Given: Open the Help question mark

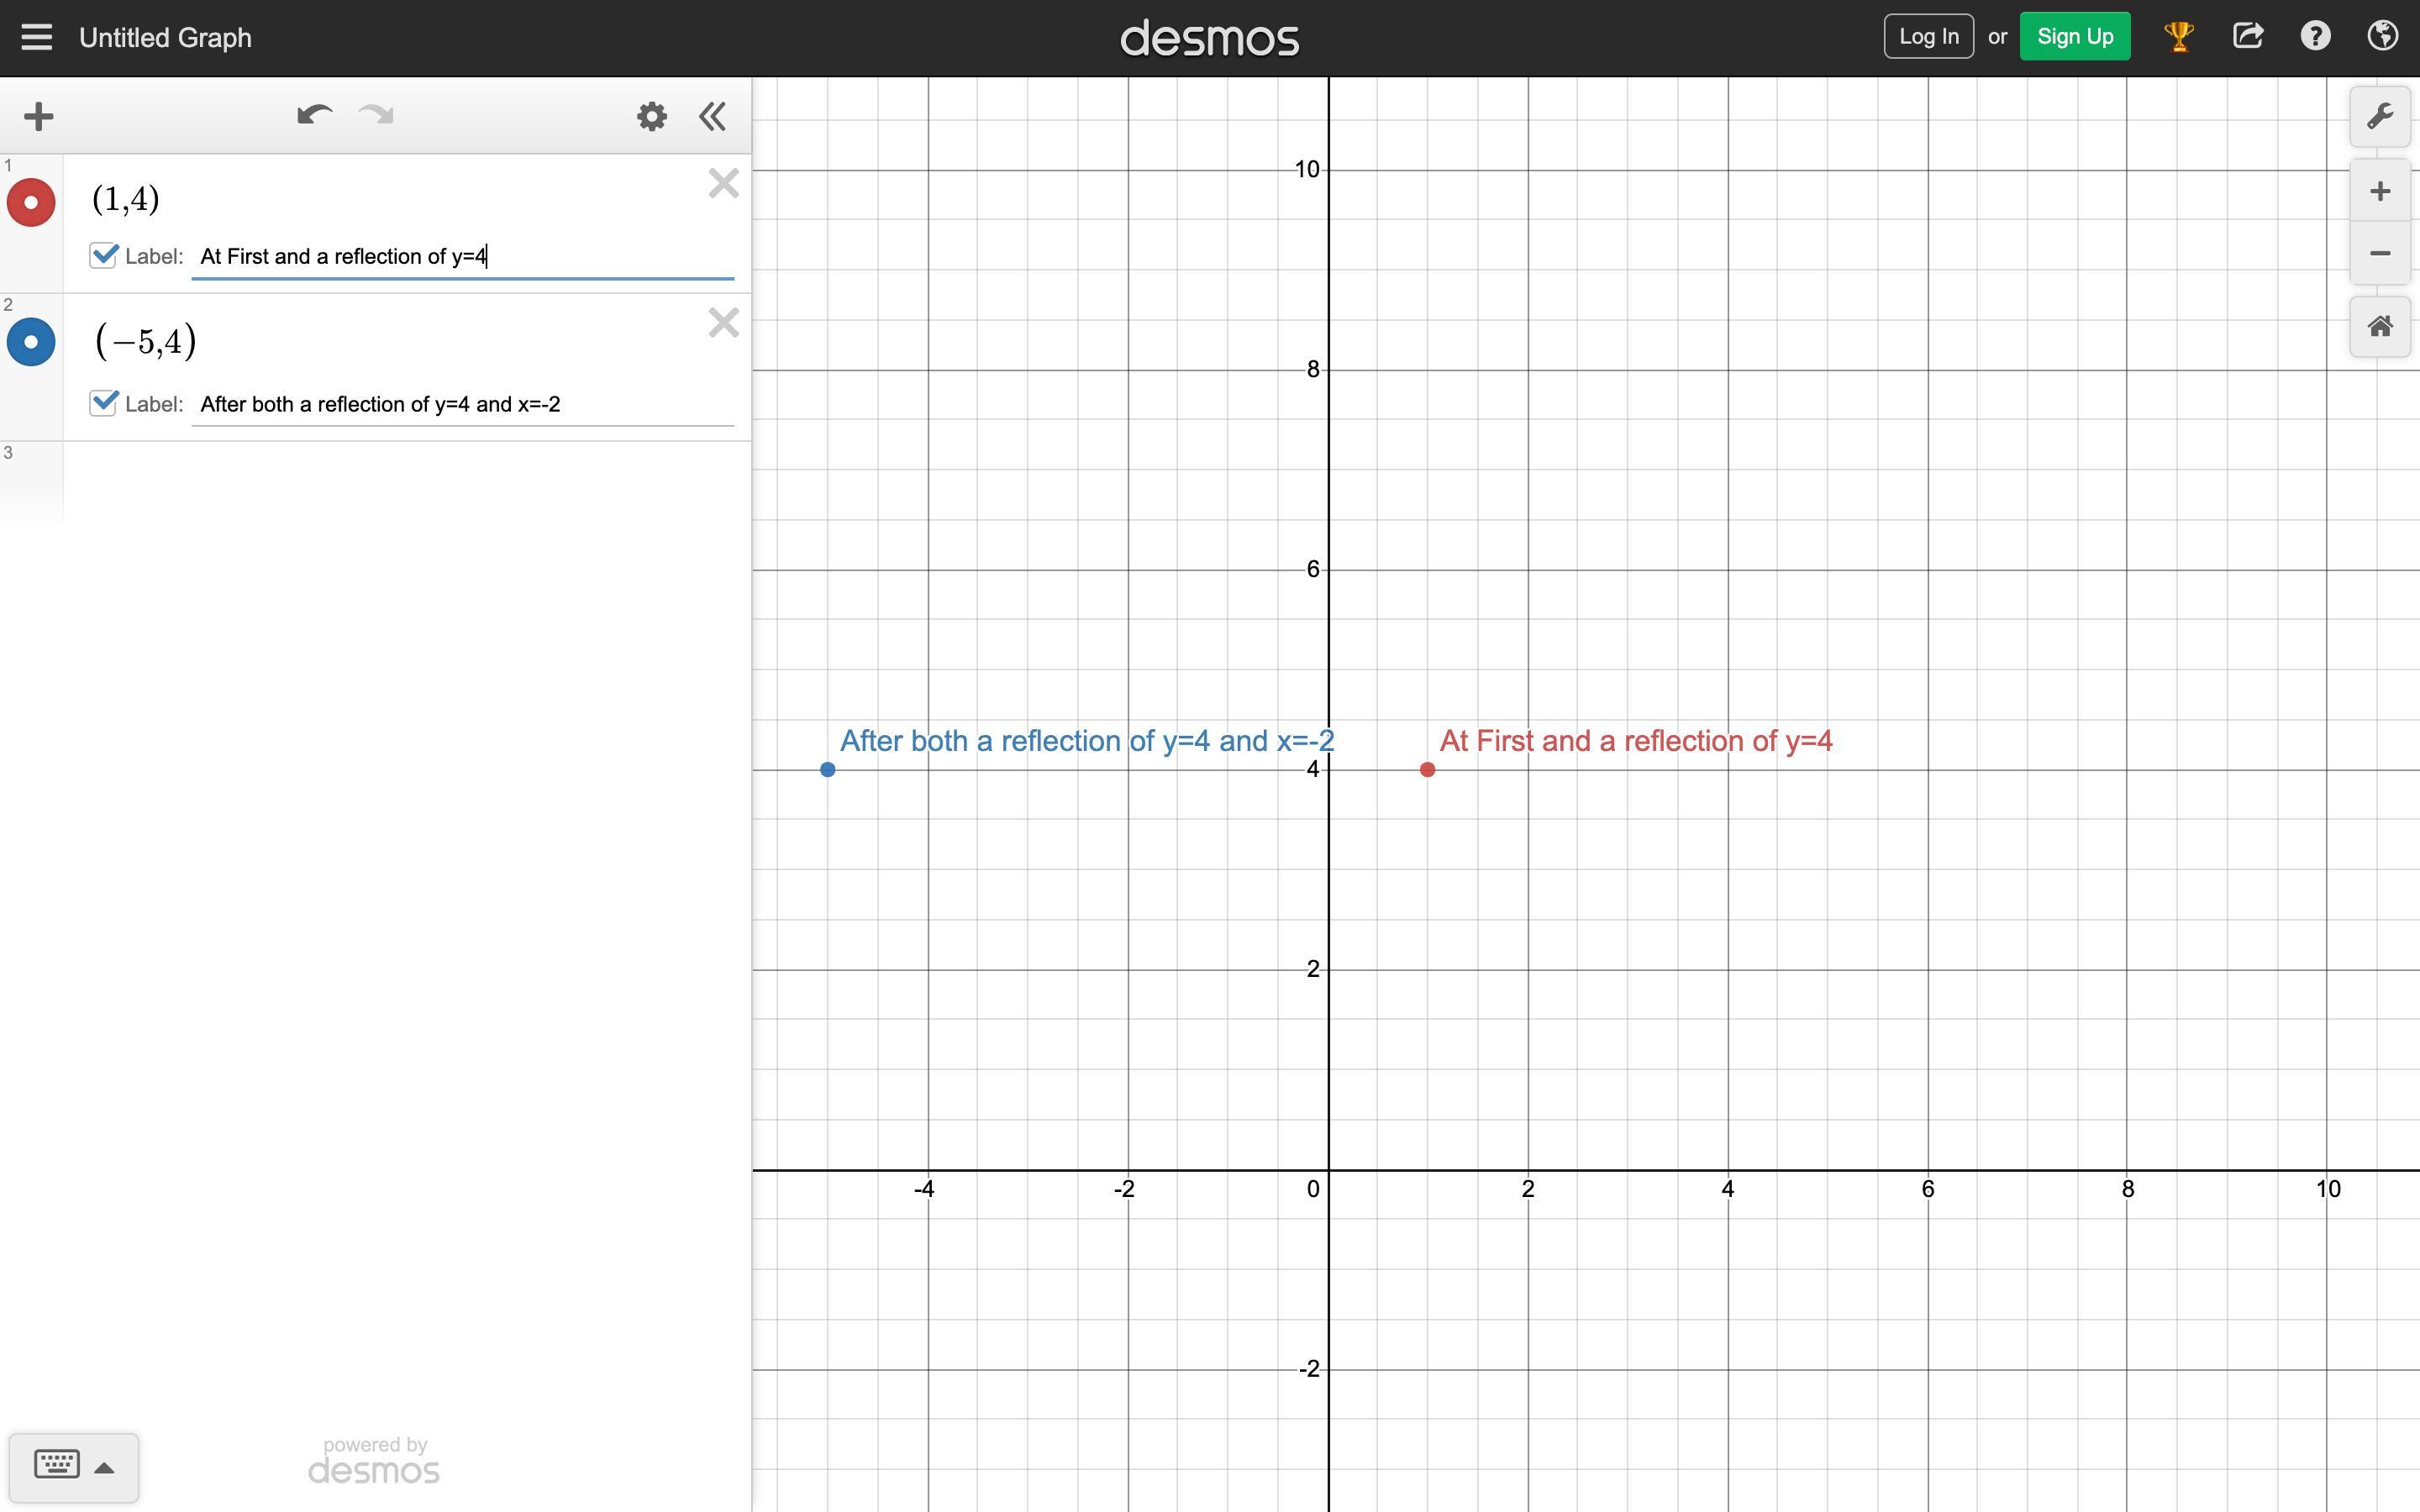Looking at the screenshot, I should tap(2315, 37).
